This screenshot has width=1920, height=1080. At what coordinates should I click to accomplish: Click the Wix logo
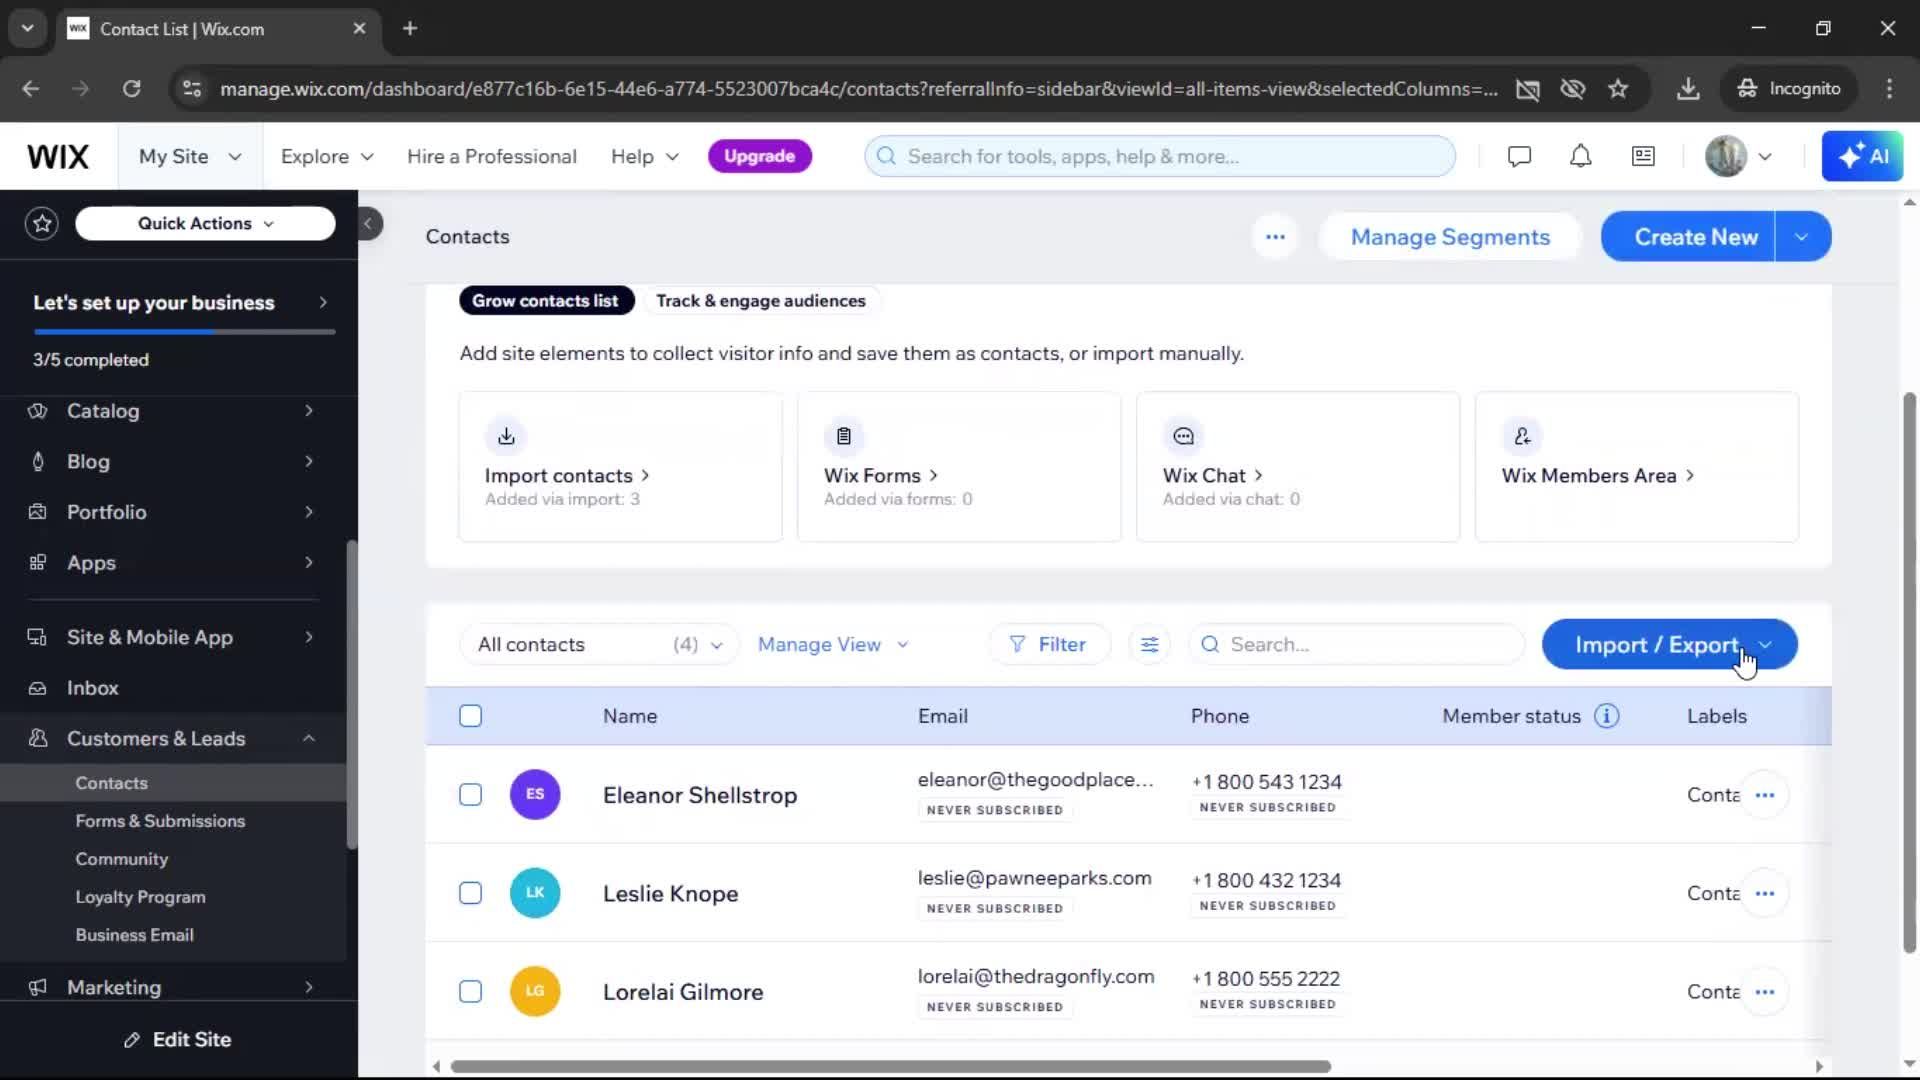pos(58,157)
